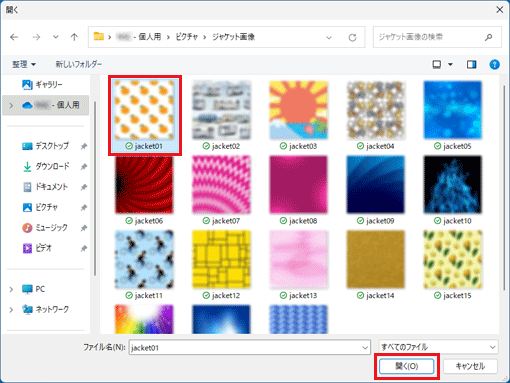The height and width of the screenshot is (383, 510).
Task: Expand the 個人用 OneDrive node
Action: click(x=11, y=106)
